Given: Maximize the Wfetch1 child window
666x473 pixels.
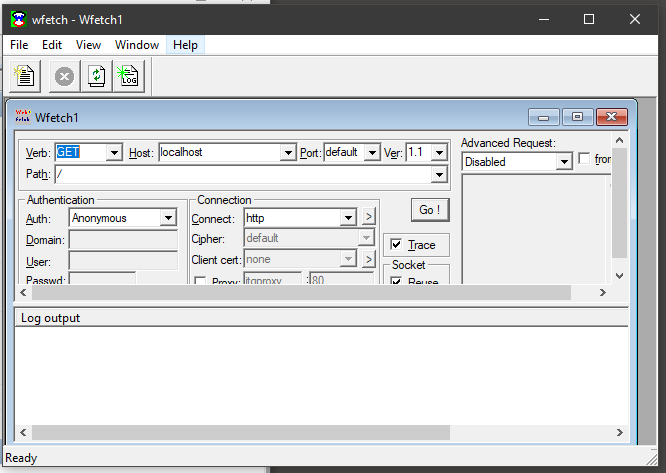Looking at the screenshot, I should (x=577, y=117).
